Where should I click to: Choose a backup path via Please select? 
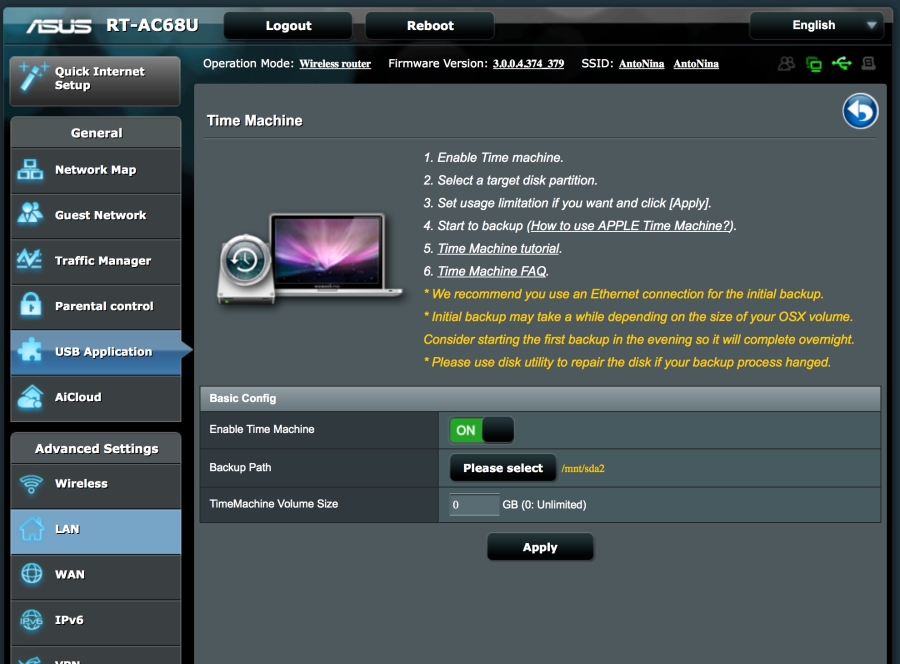(502, 467)
